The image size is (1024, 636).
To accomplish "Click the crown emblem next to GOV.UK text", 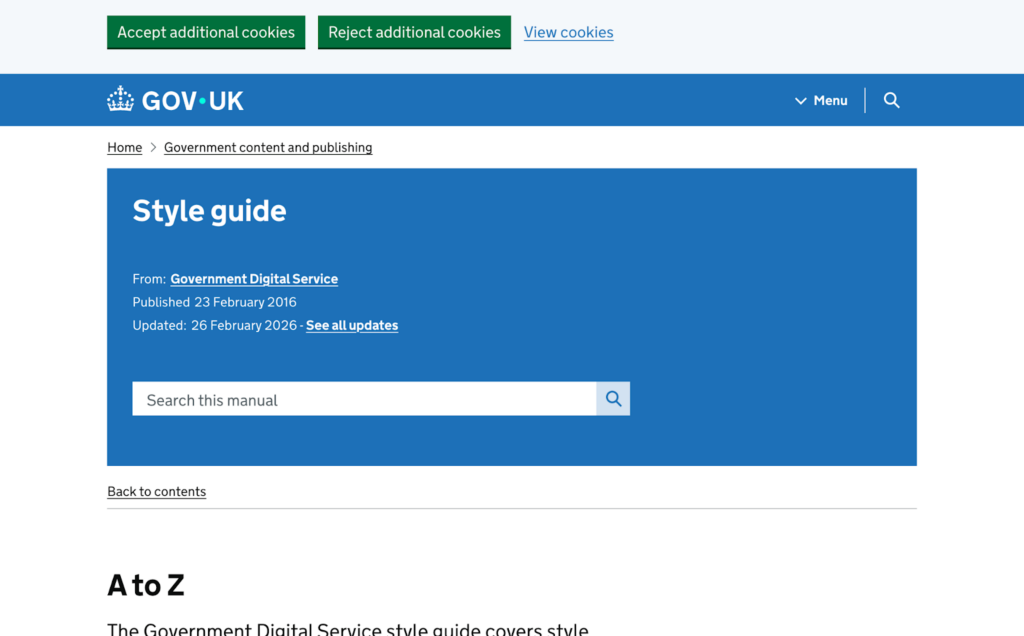I will pos(120,99).
